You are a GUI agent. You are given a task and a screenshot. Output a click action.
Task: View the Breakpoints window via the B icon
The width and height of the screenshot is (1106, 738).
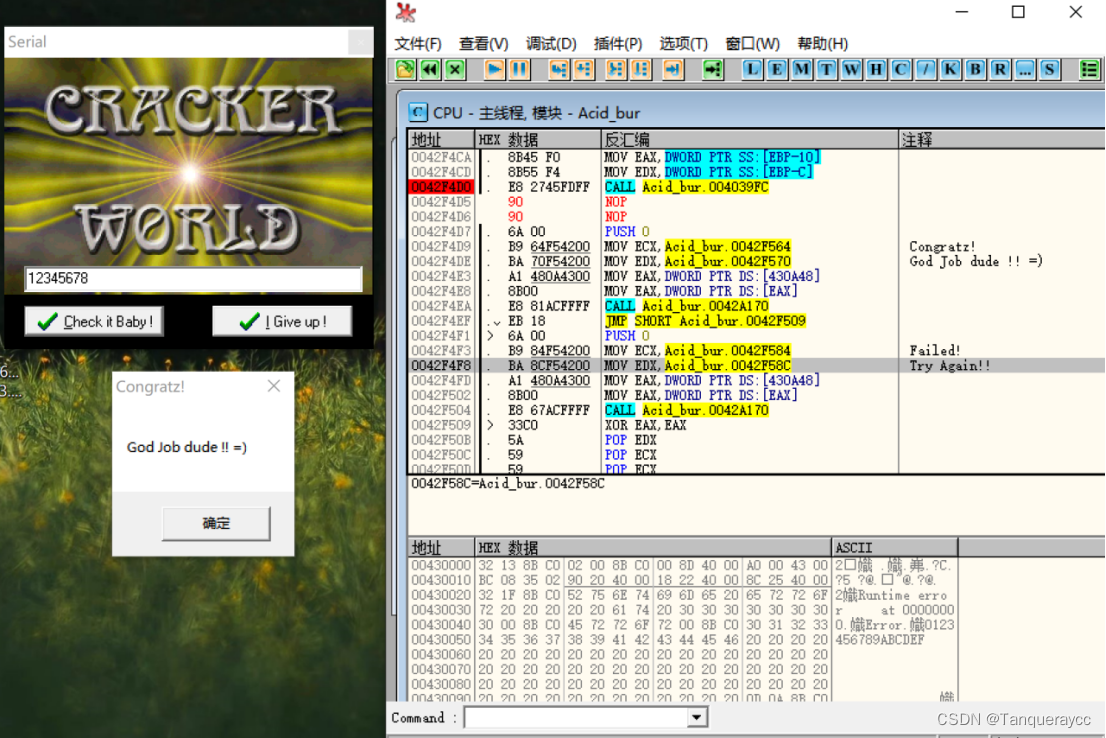(x=973, y=69)
